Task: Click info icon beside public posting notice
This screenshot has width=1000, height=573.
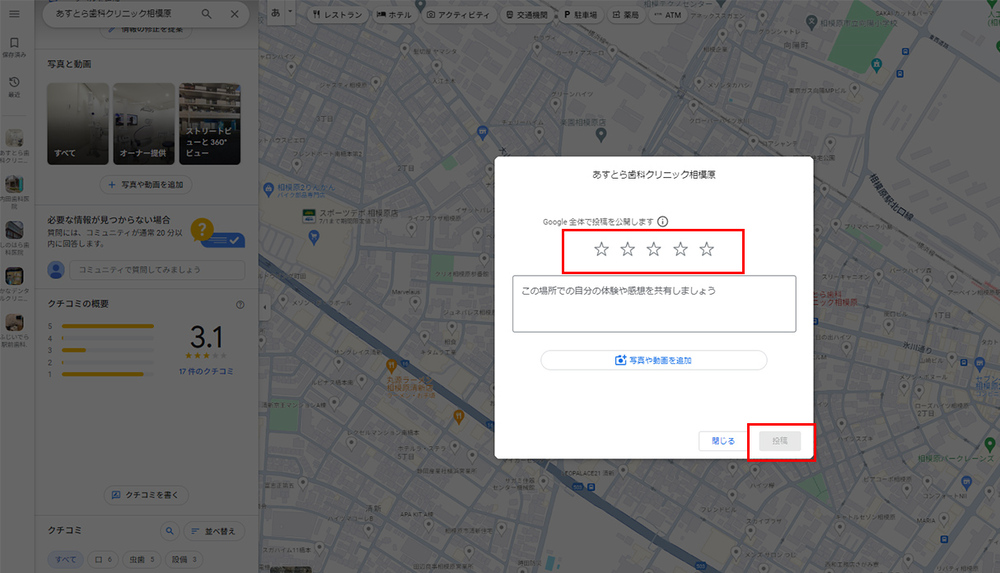Action: pyautogui.click(x=662, y=222)
